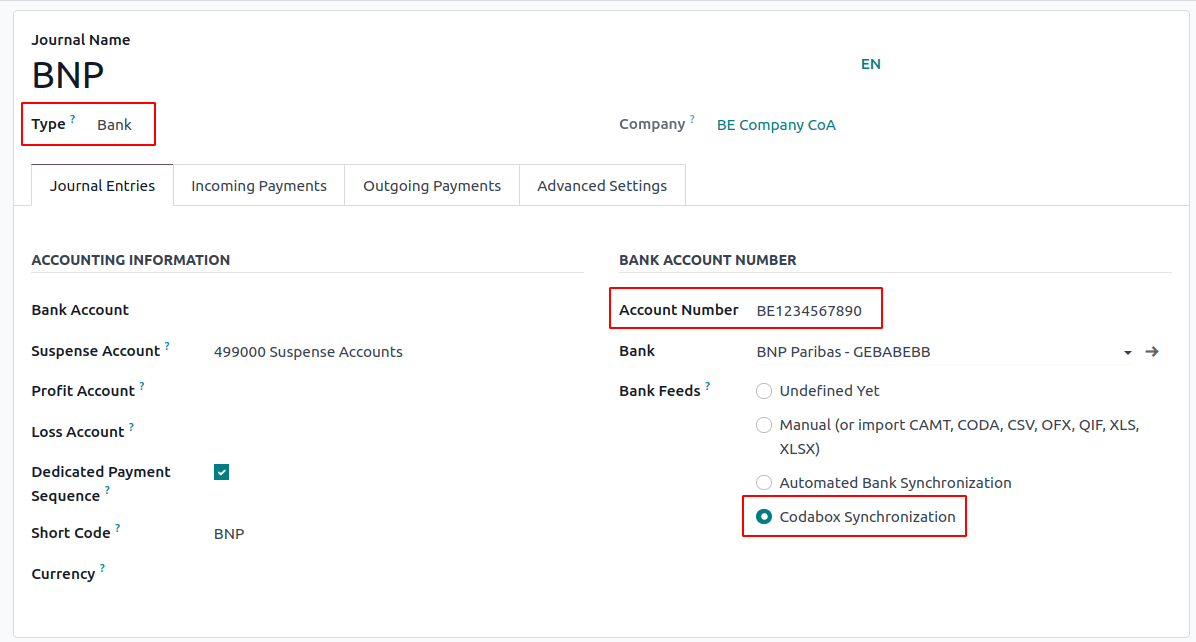
Task: Expand the Bank dropdown arrow
Action: click(1128, 353)
